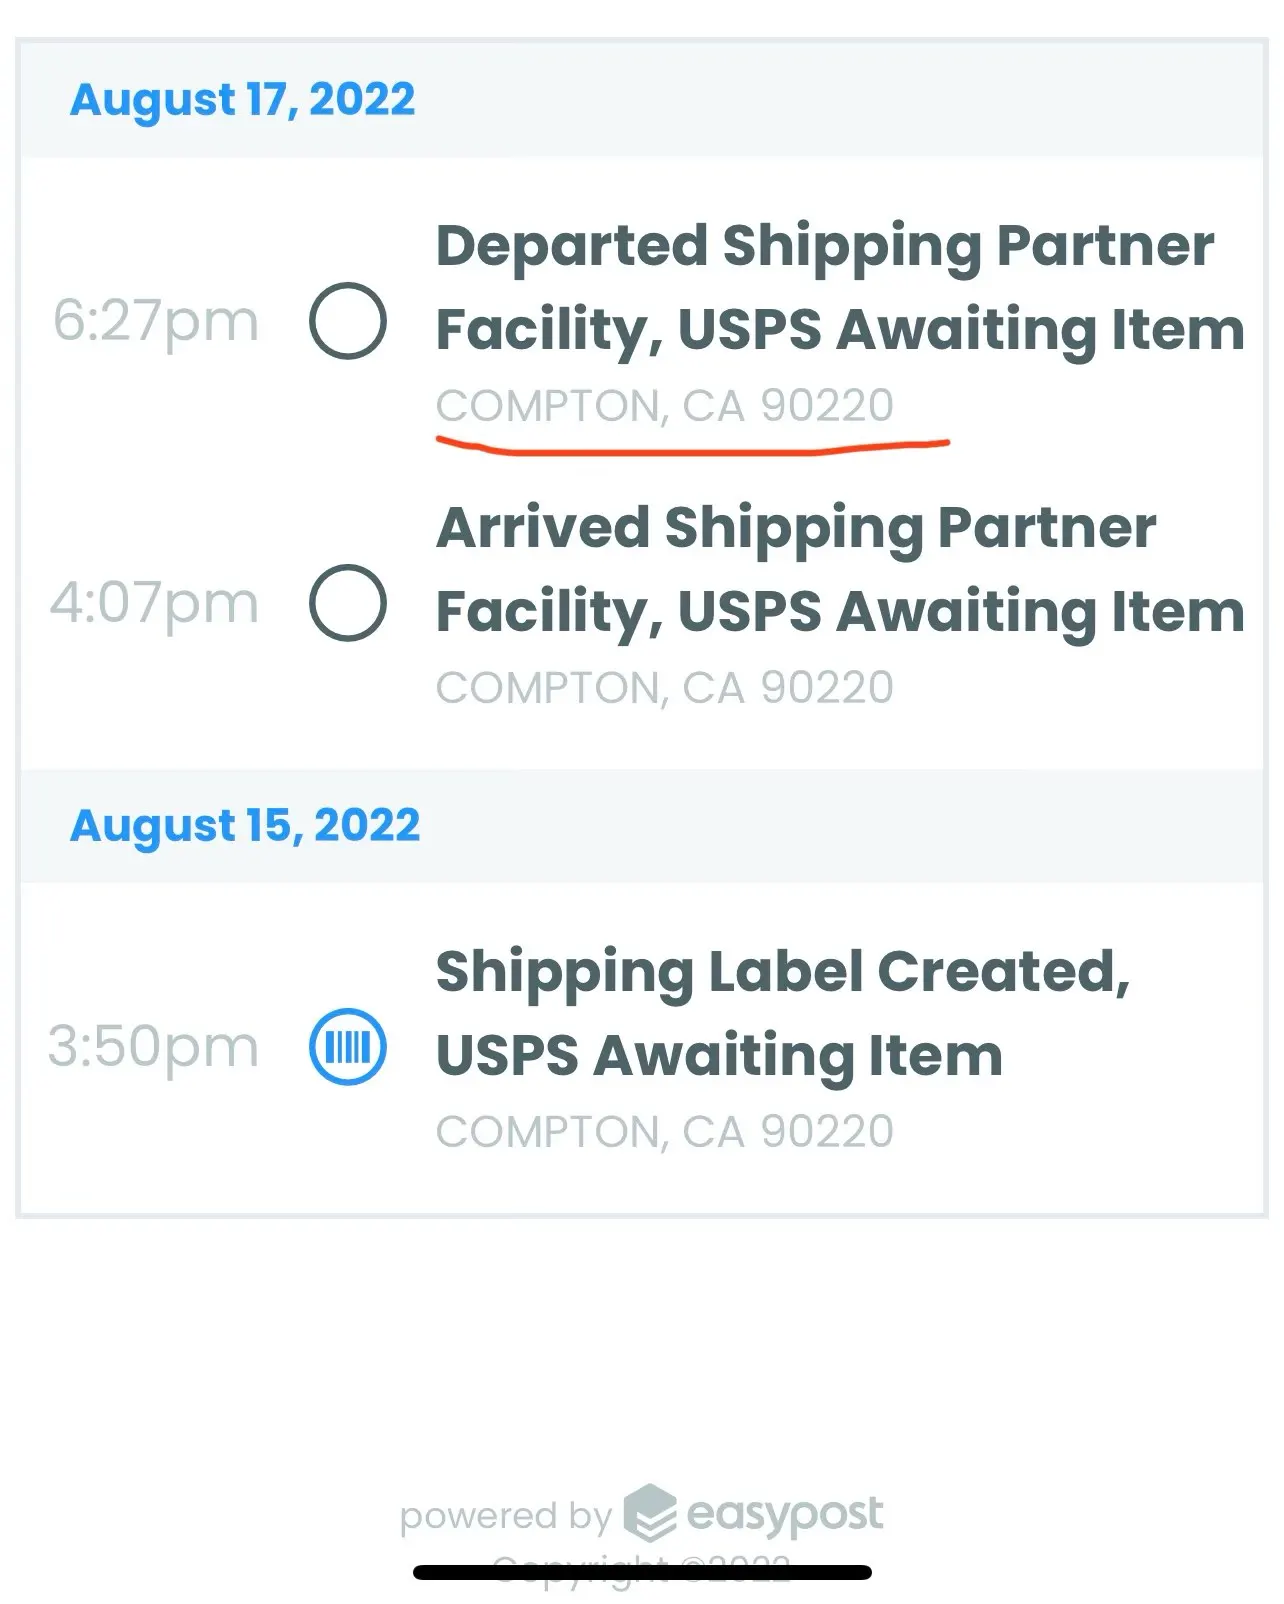This screenshot has width=1284, height=1604.
Task: Tap the 6:27pm timestamp
Action: pyautogui.click(x=156, y=321)
